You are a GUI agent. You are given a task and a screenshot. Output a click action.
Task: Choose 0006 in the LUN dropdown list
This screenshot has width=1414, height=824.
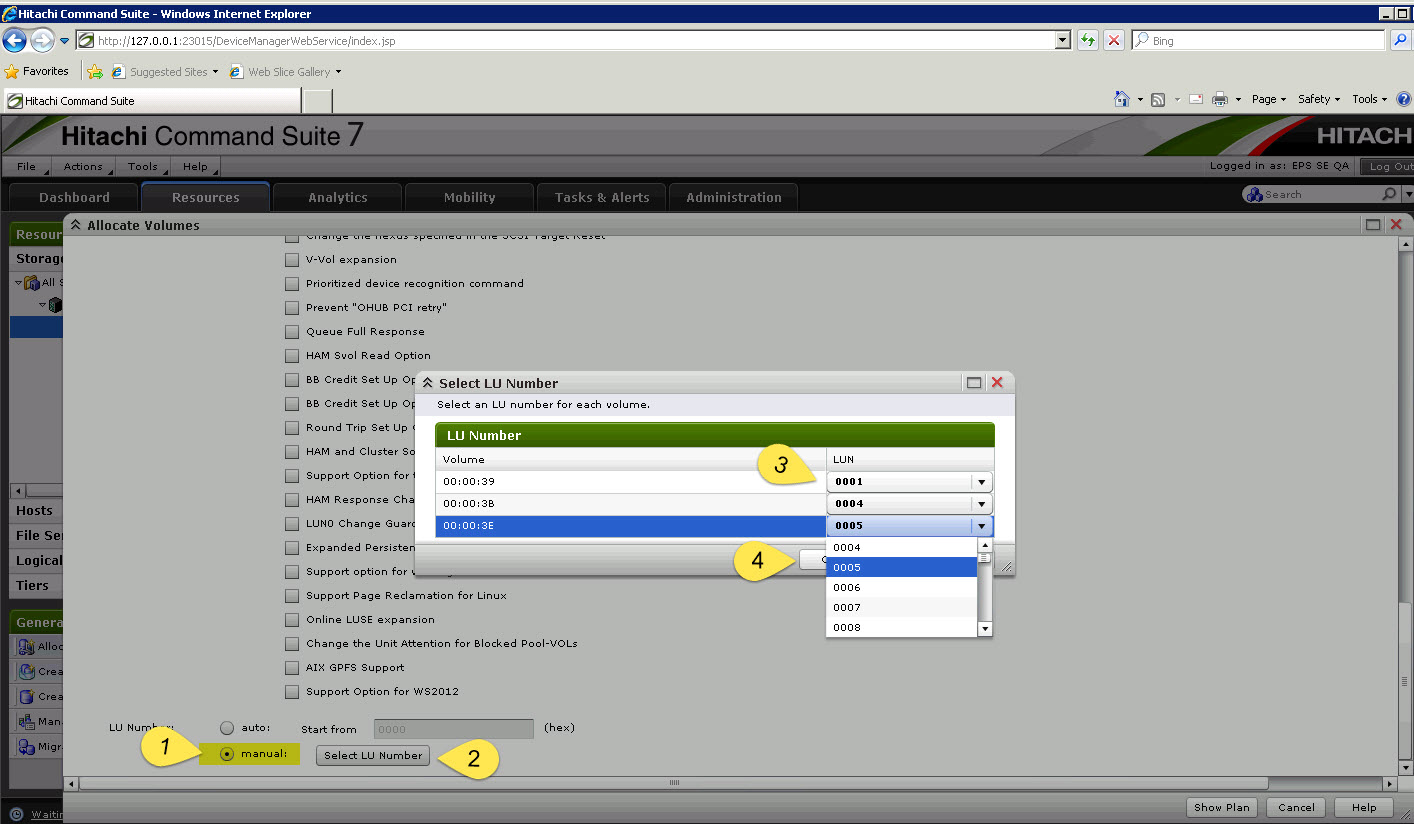900,588
